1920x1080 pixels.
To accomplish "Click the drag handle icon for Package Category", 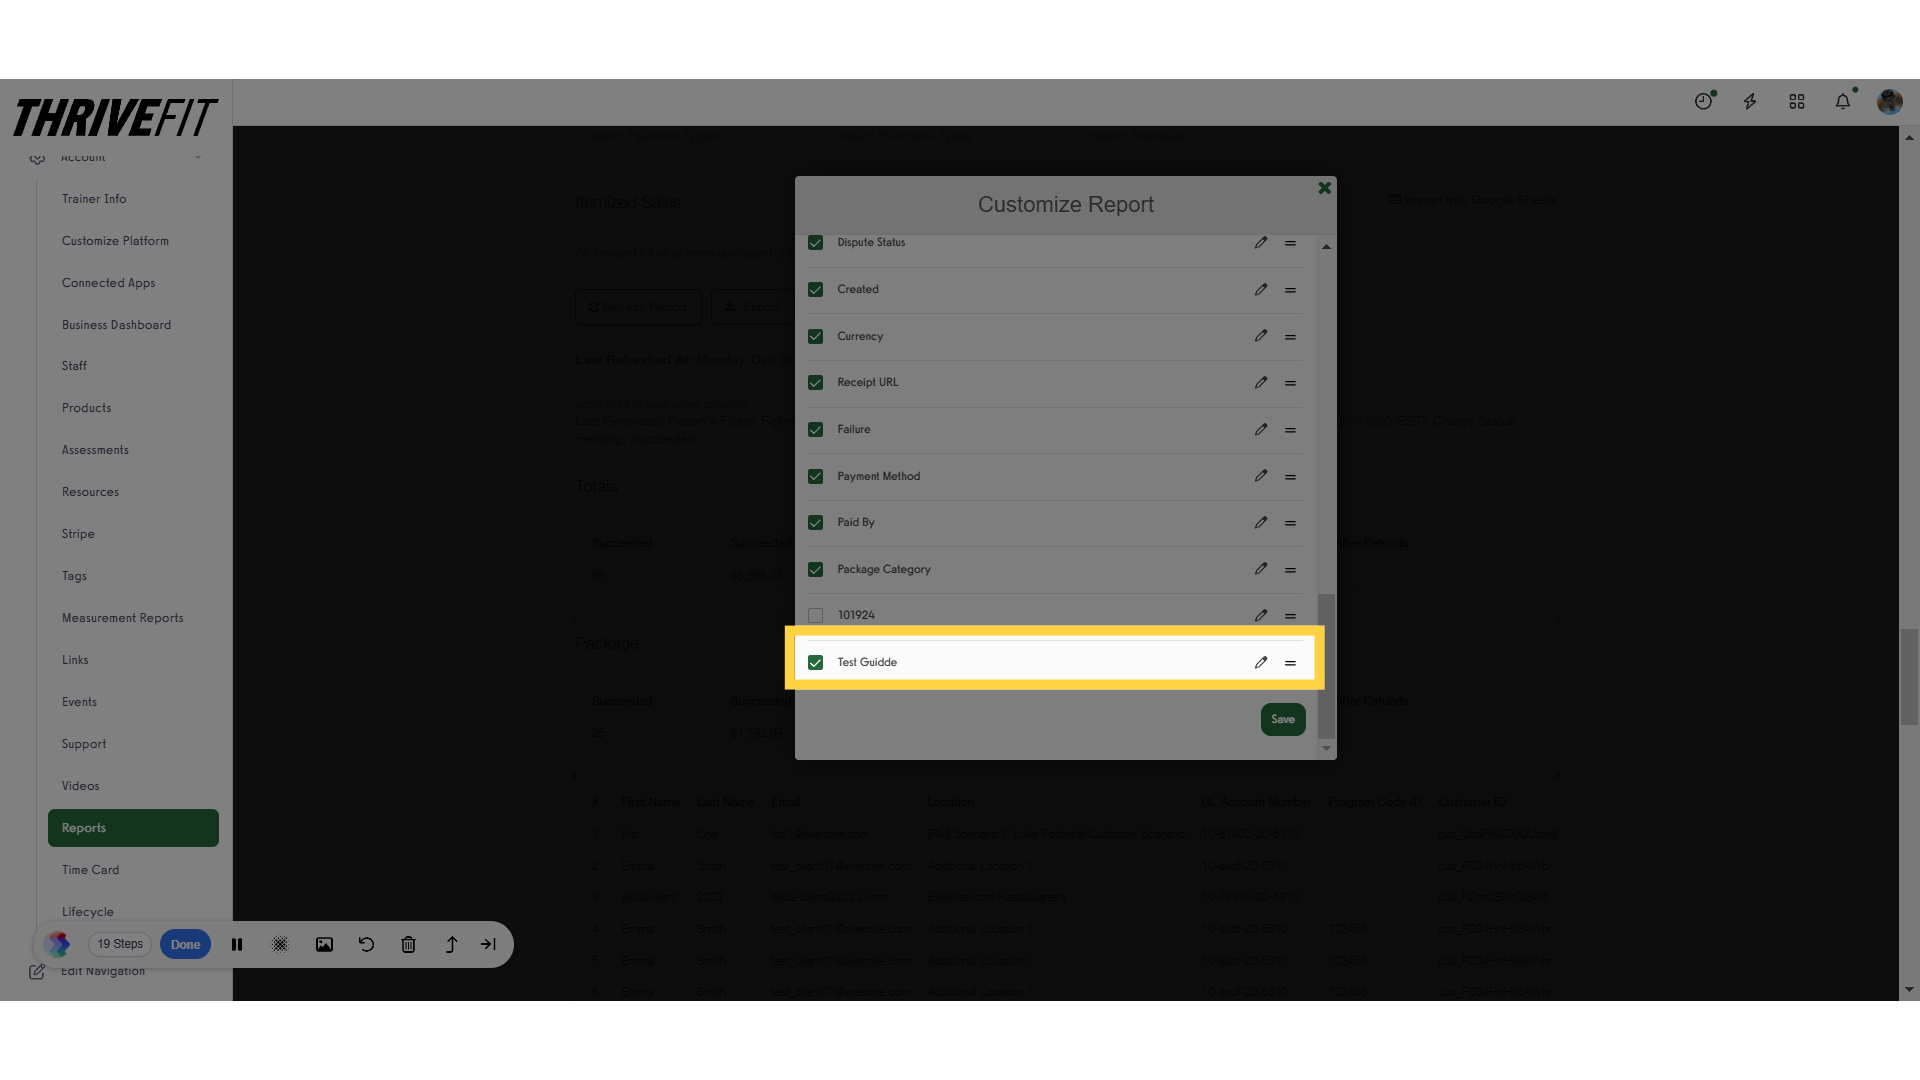I will [1290, 568].
